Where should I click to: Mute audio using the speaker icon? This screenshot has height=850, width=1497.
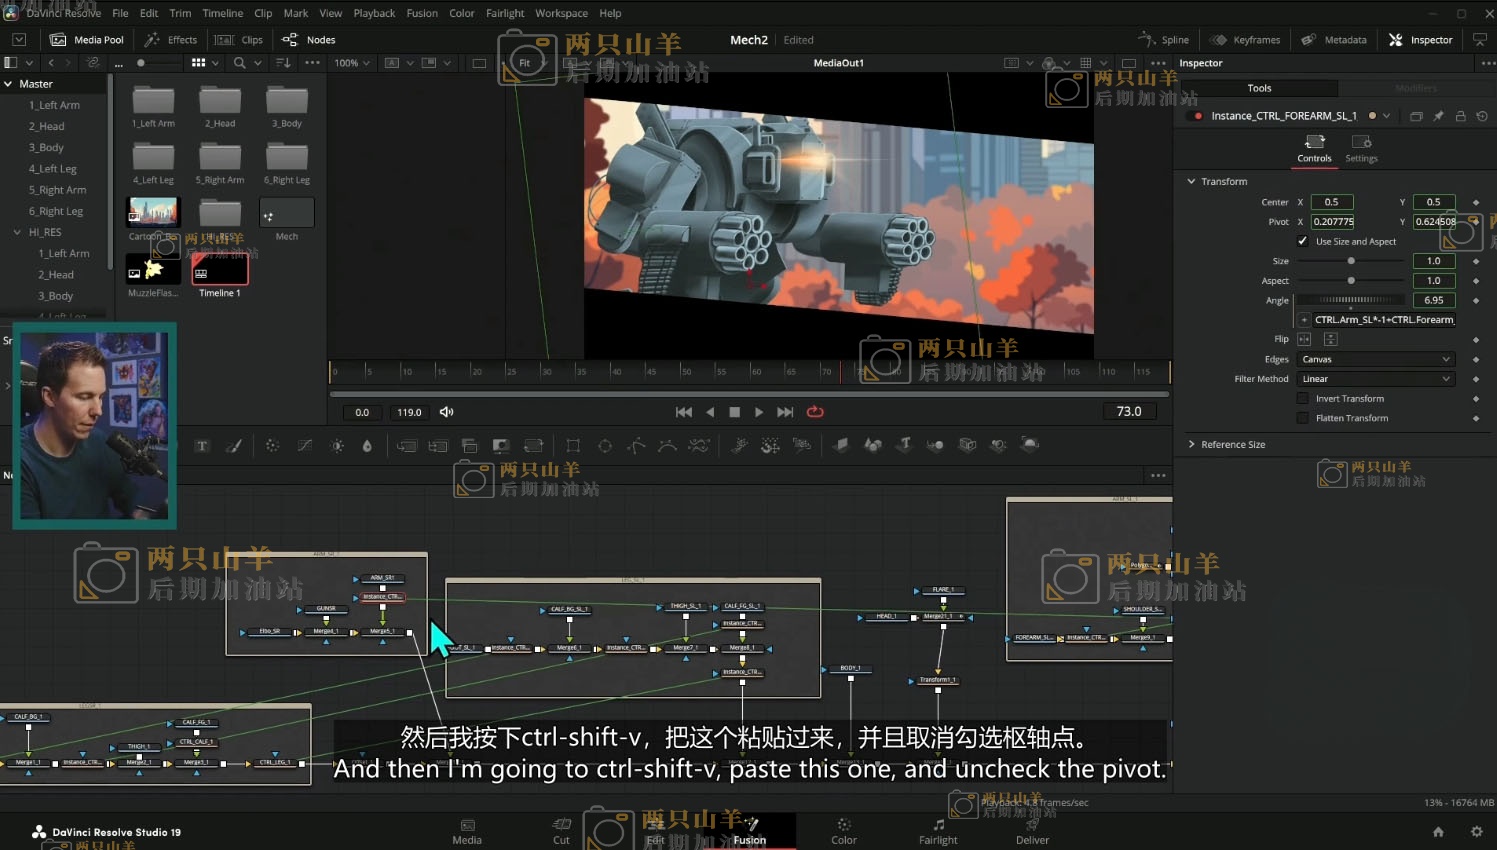pyautogui.click(x=446, y=412)
